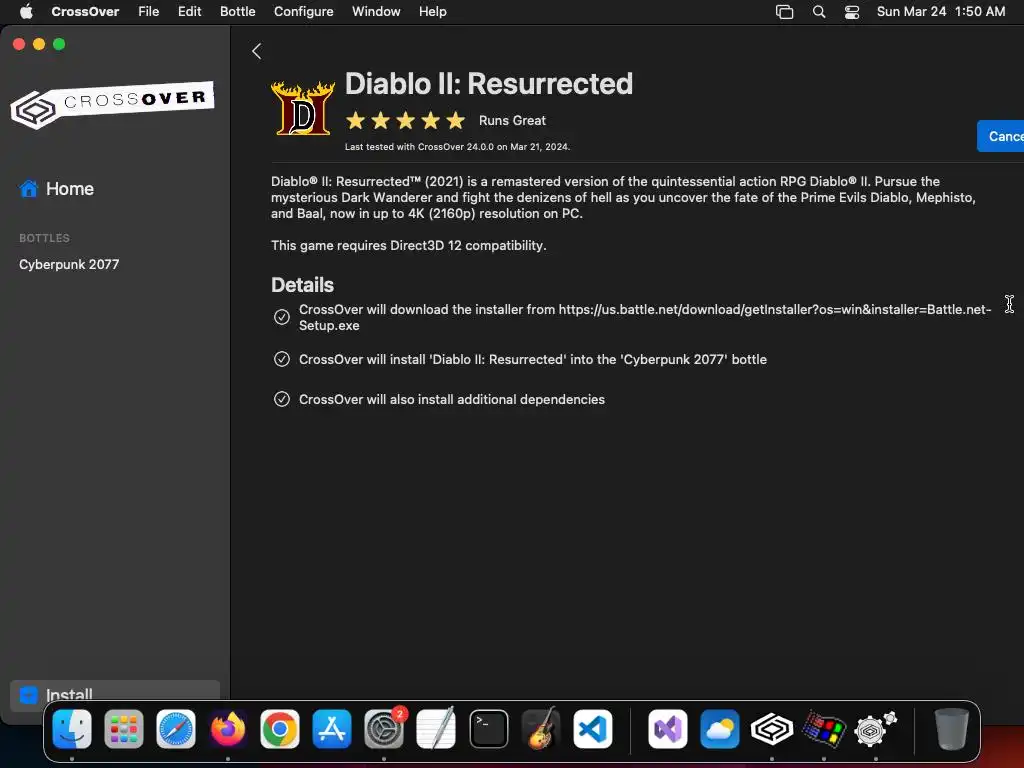Click the bottle install checkmark detail
Screen dimensions: 1024x768
(281, 359)
